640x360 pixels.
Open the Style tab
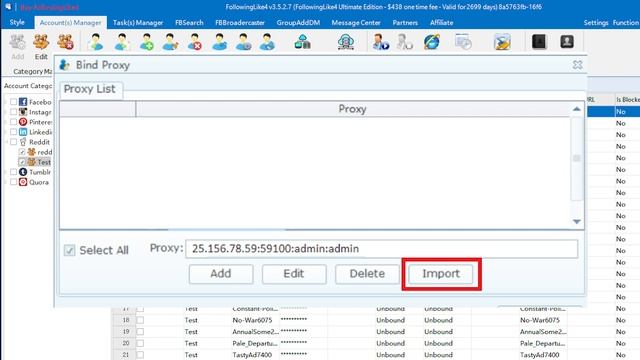pyautogui.click(x=17, y=22)
